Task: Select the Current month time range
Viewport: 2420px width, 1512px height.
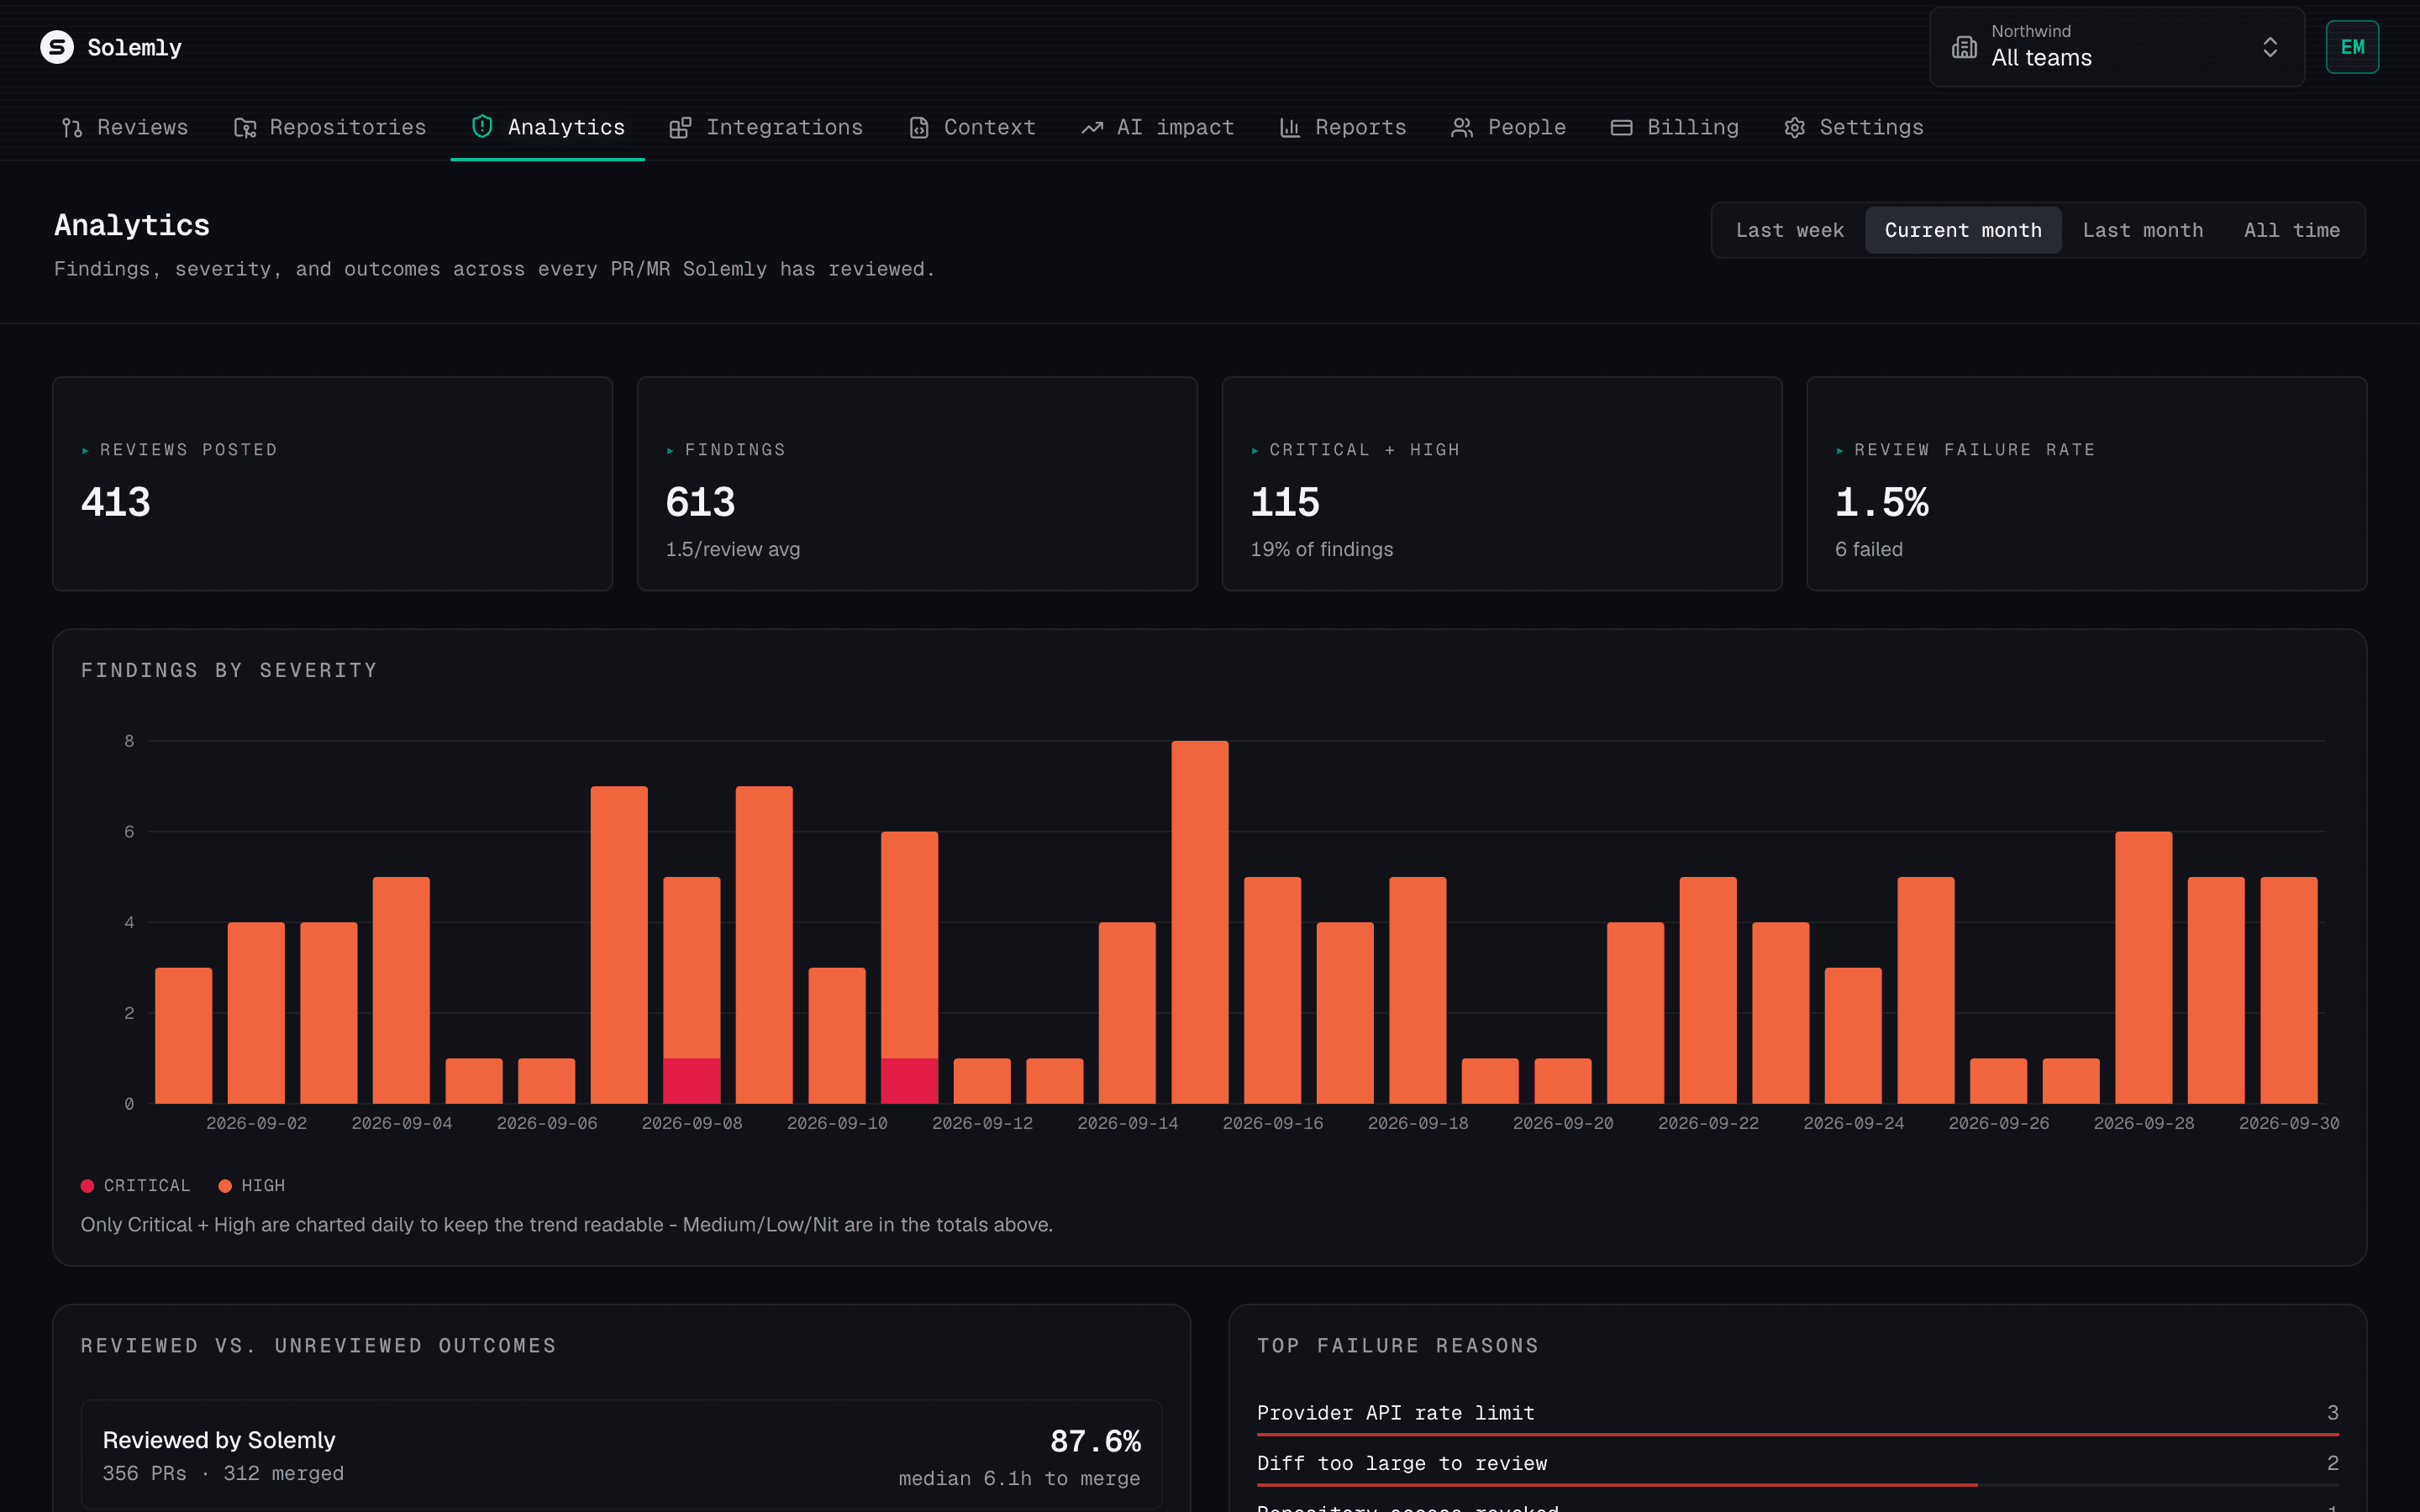Action: click(x=1963, y=230)
